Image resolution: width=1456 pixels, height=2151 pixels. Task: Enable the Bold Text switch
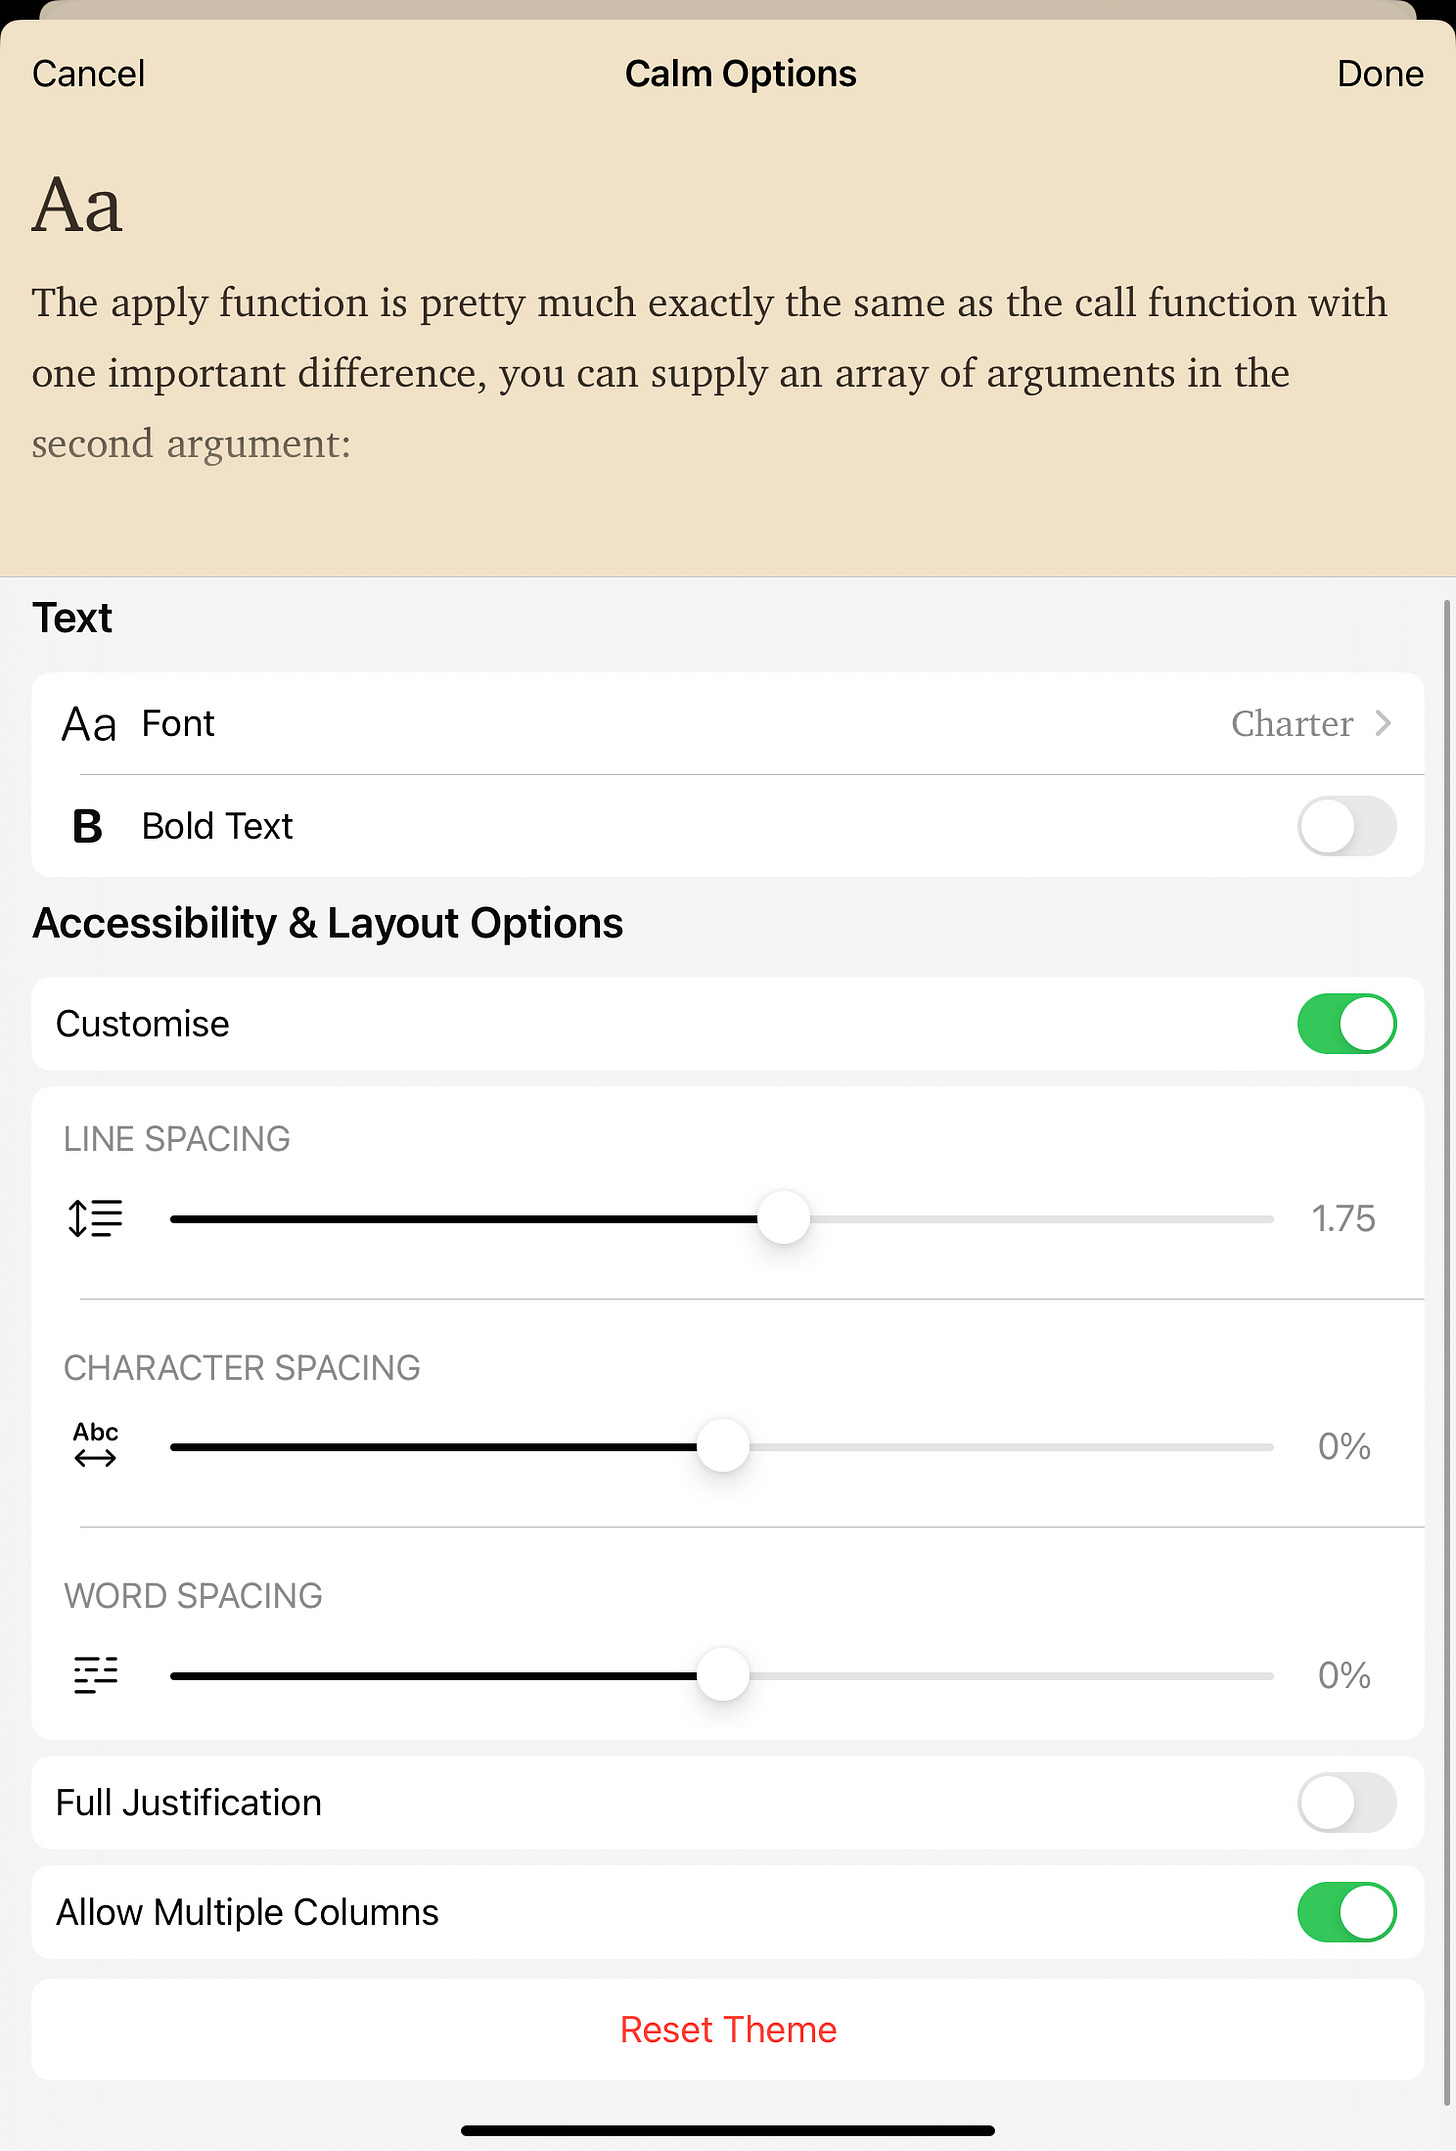click(x=1346, y=827)
